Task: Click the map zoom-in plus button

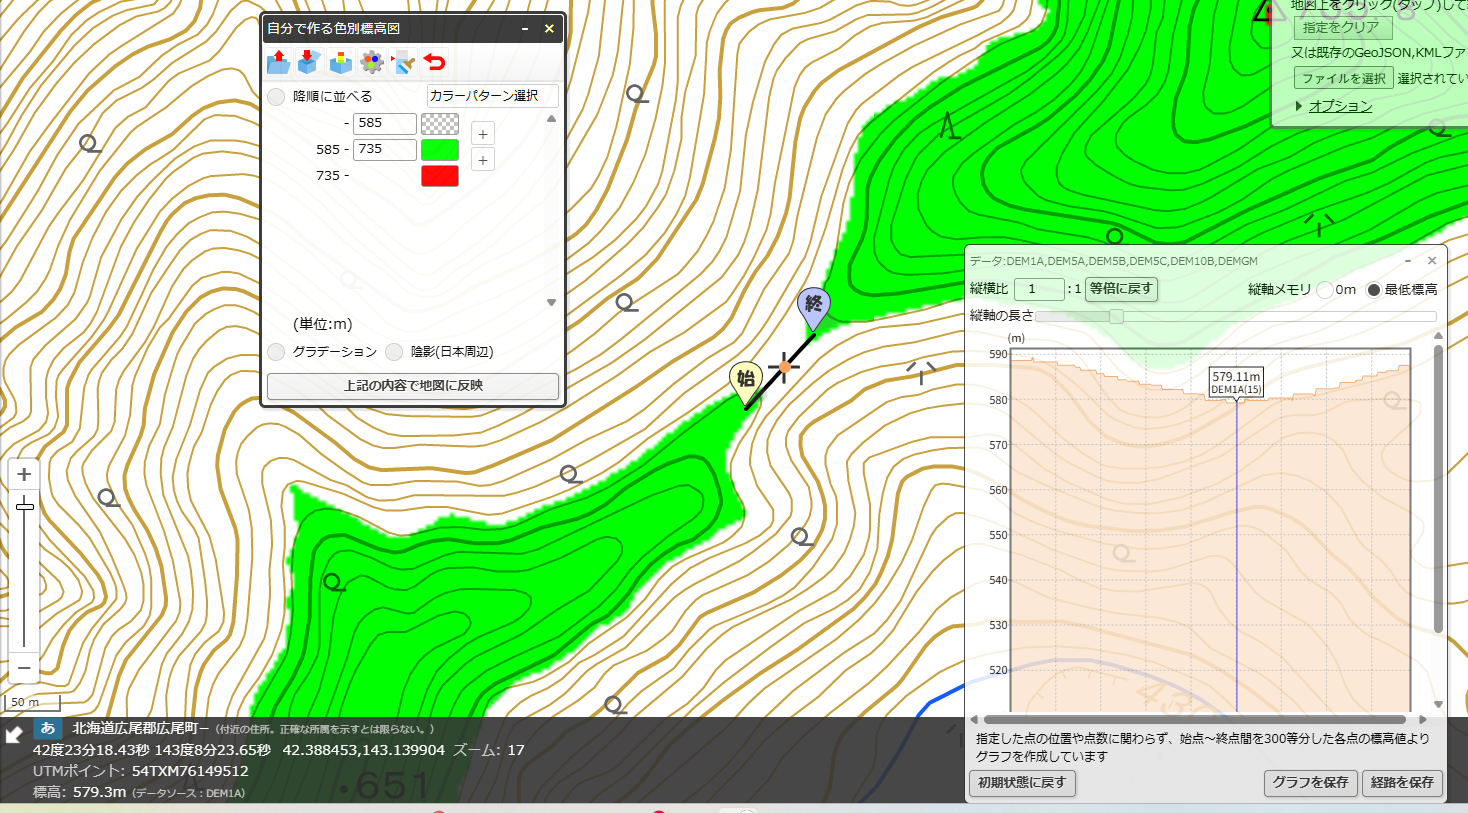Action: click(24, 474)
